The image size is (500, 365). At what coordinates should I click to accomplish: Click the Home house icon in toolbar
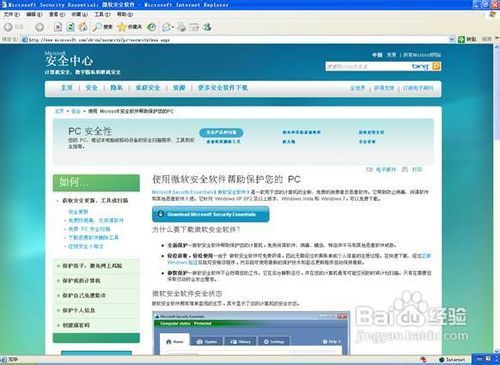[x=83, y=27]
